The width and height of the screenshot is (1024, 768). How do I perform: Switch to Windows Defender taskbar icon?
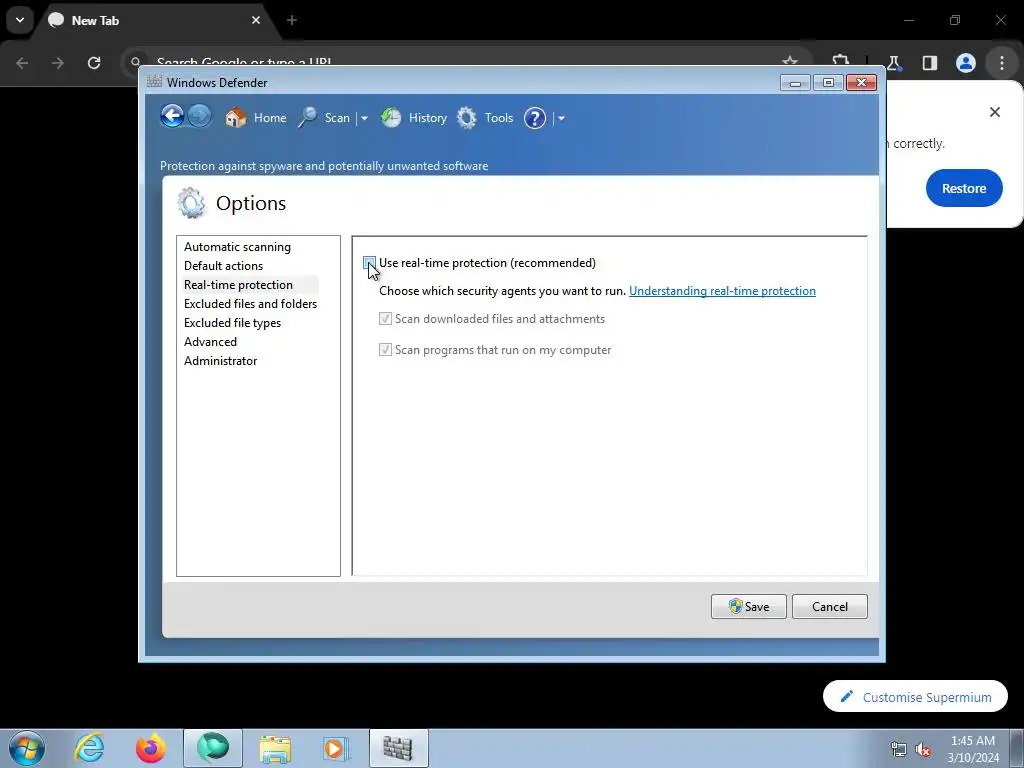pos(398,748)
